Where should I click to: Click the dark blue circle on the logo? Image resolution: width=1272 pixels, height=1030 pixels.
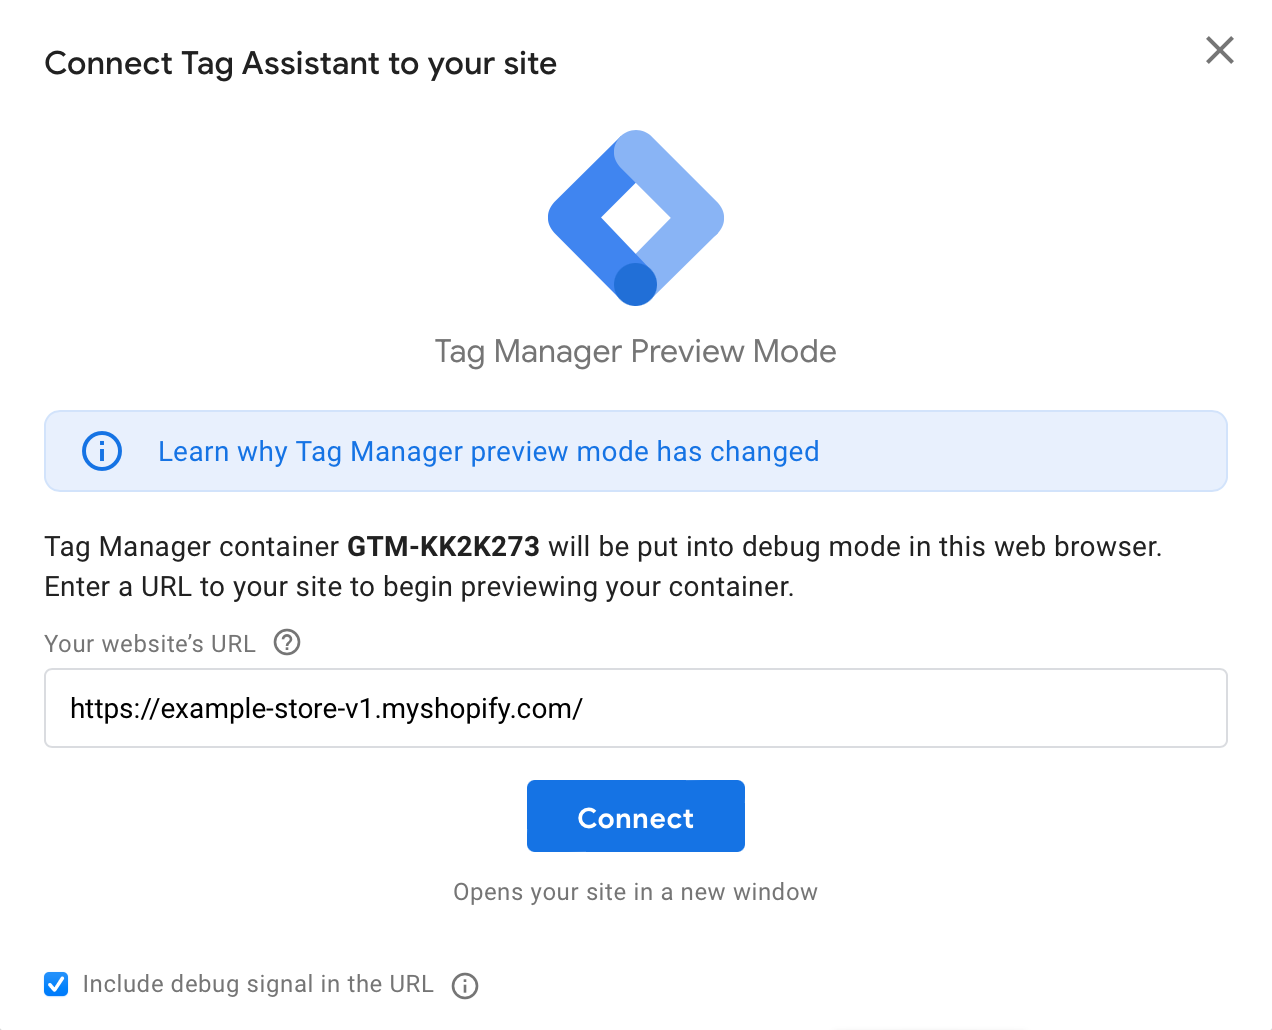point(635,284)
